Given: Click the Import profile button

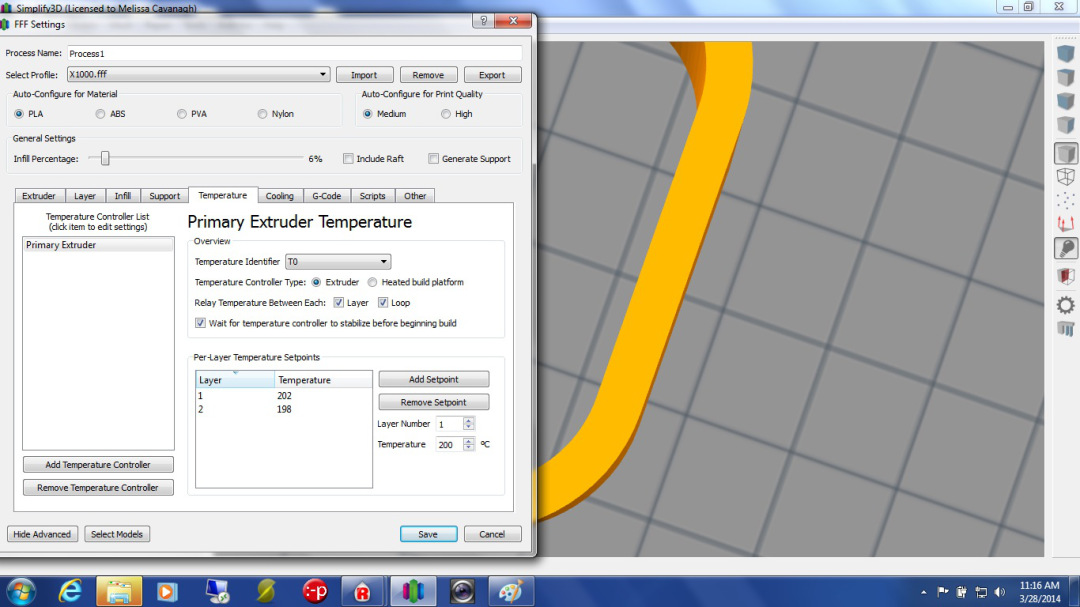Looking at the screenshot, I should click(364, 74).
